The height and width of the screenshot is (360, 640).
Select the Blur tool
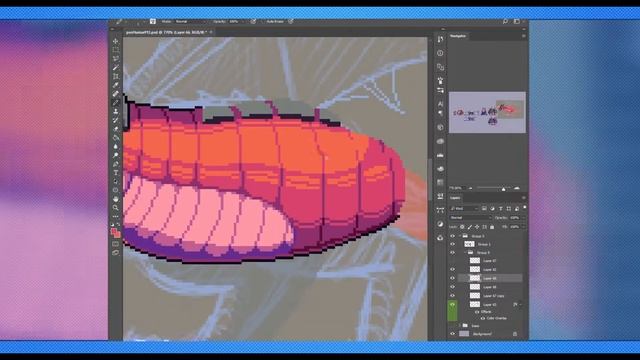pyautogui.click(x=116, y=147)
